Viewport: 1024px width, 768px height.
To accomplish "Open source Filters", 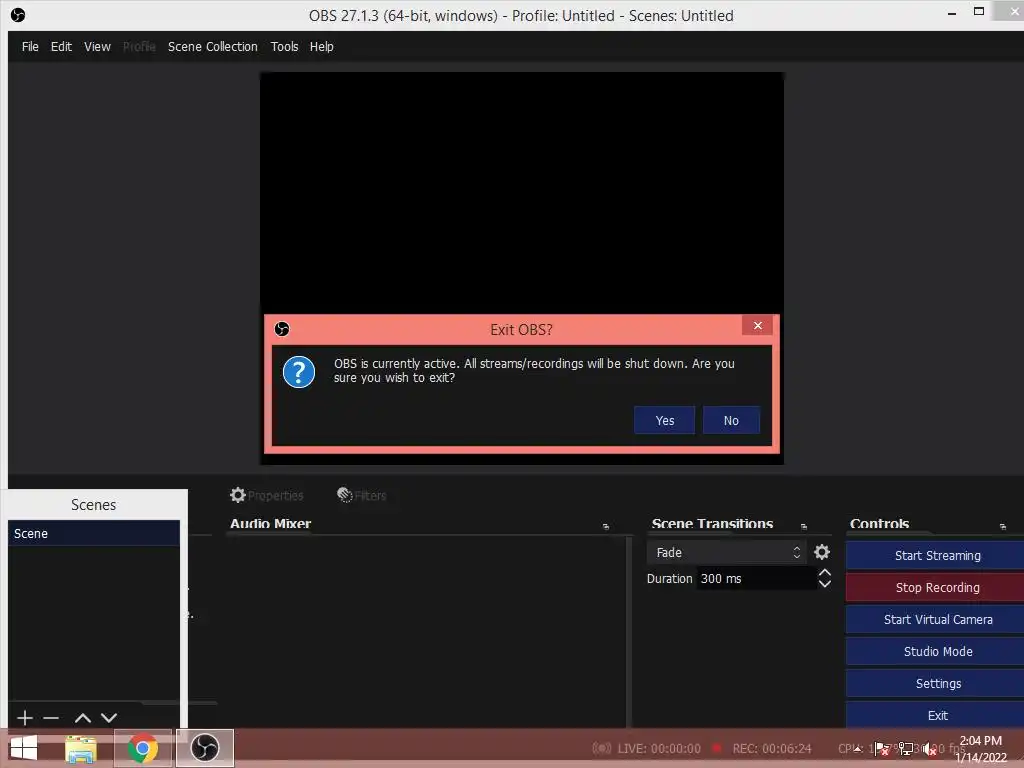I will 362,495.
